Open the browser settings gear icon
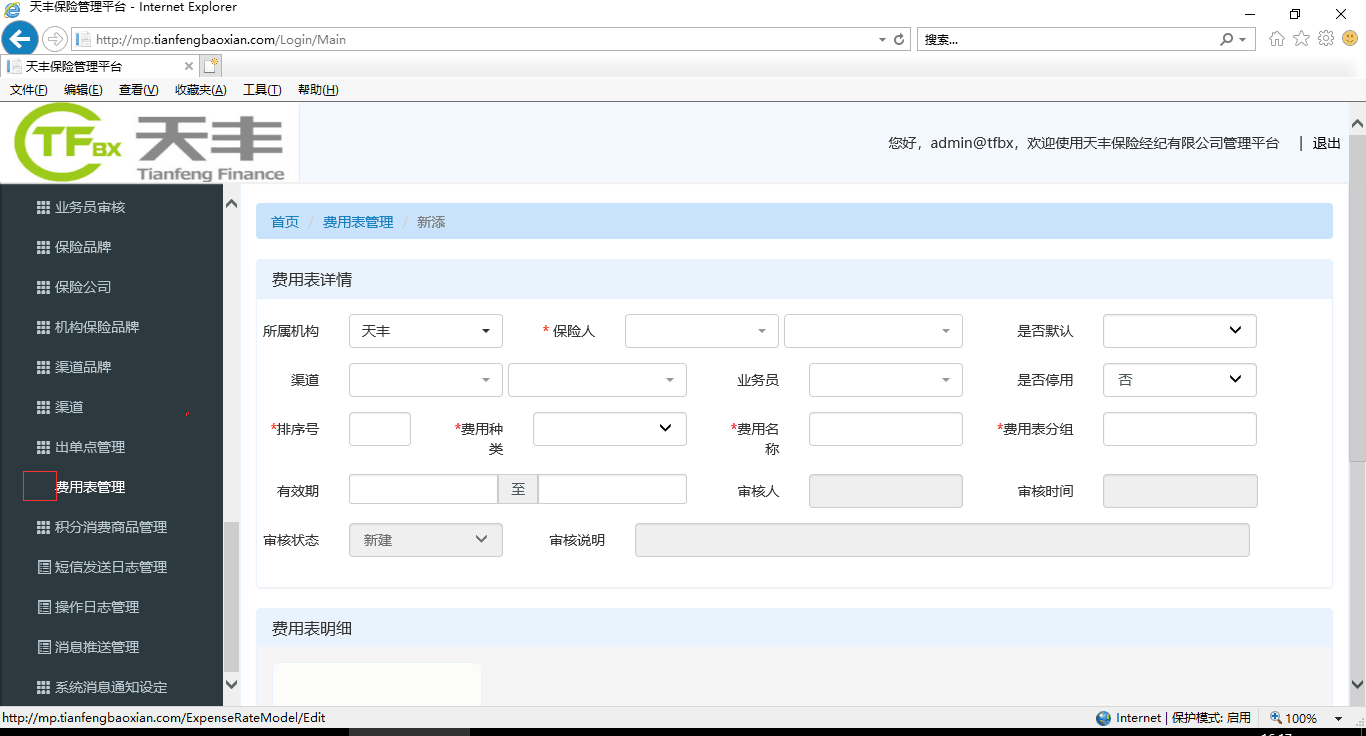This screenshot has width=1366, height=736. tap(1326, 39)
